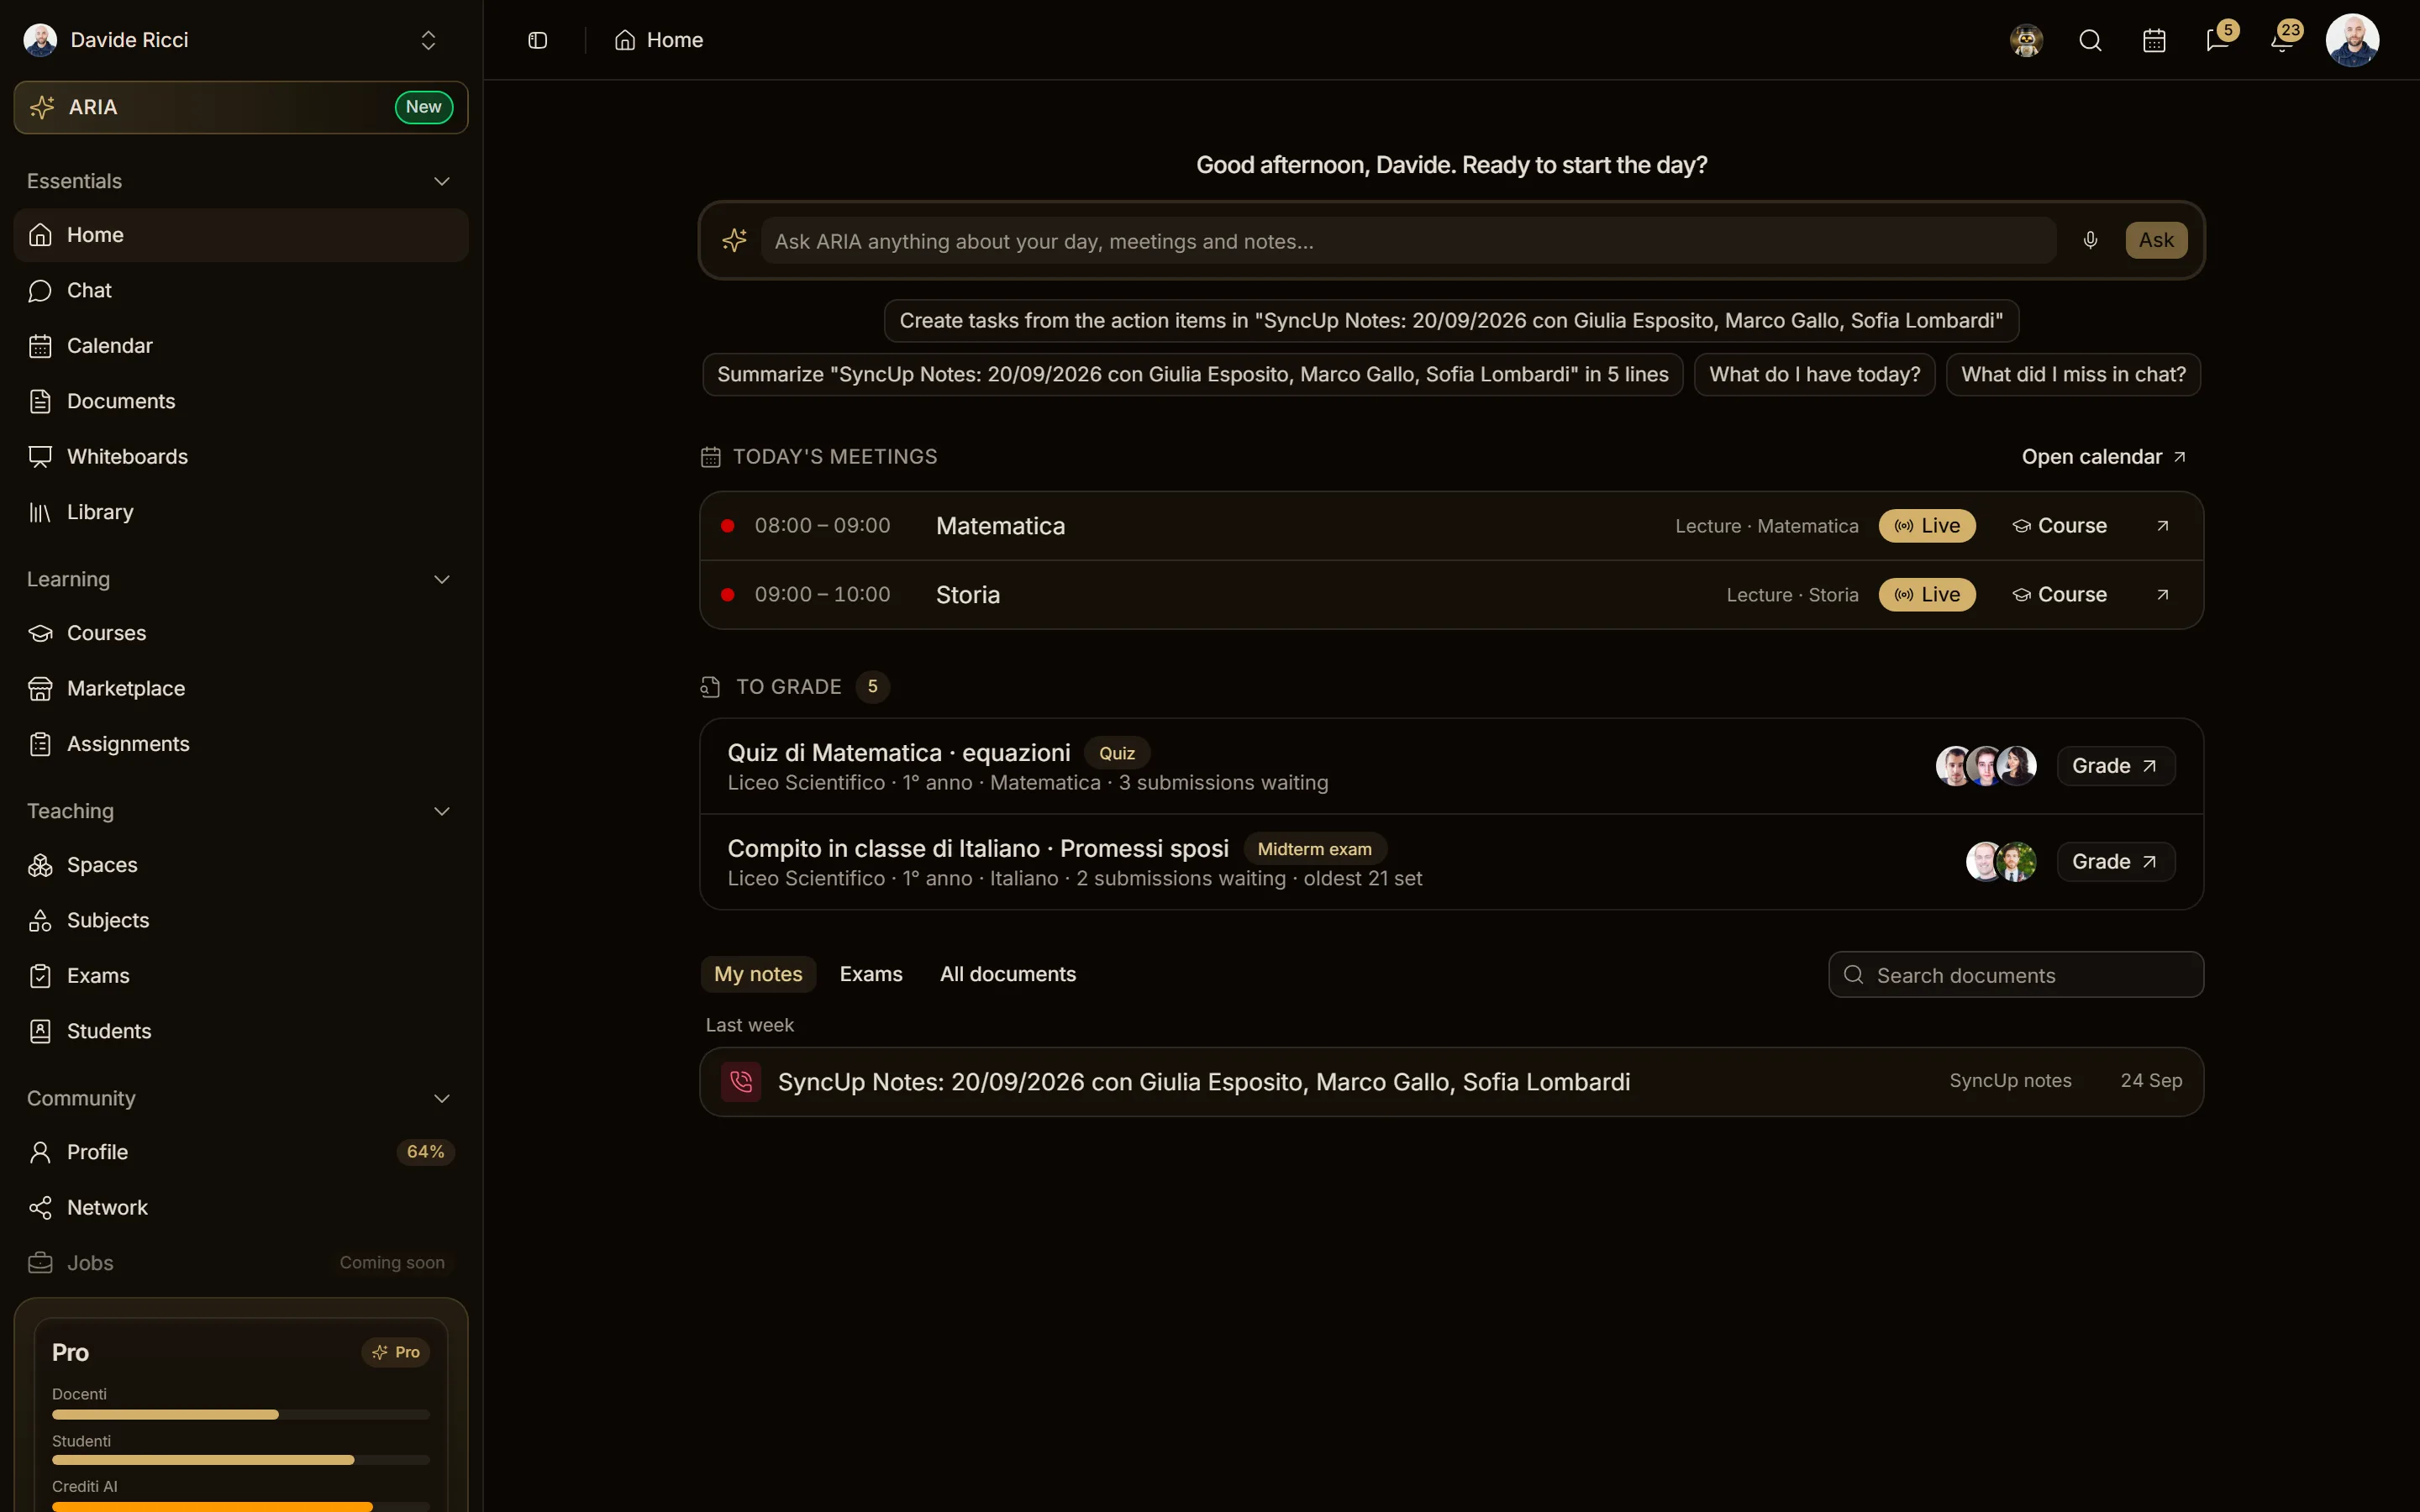Viewport: 2420px width, 1512px height.
Task: Switch to the Exams tab
Action: pyautogui.click(x=871, y=974)
